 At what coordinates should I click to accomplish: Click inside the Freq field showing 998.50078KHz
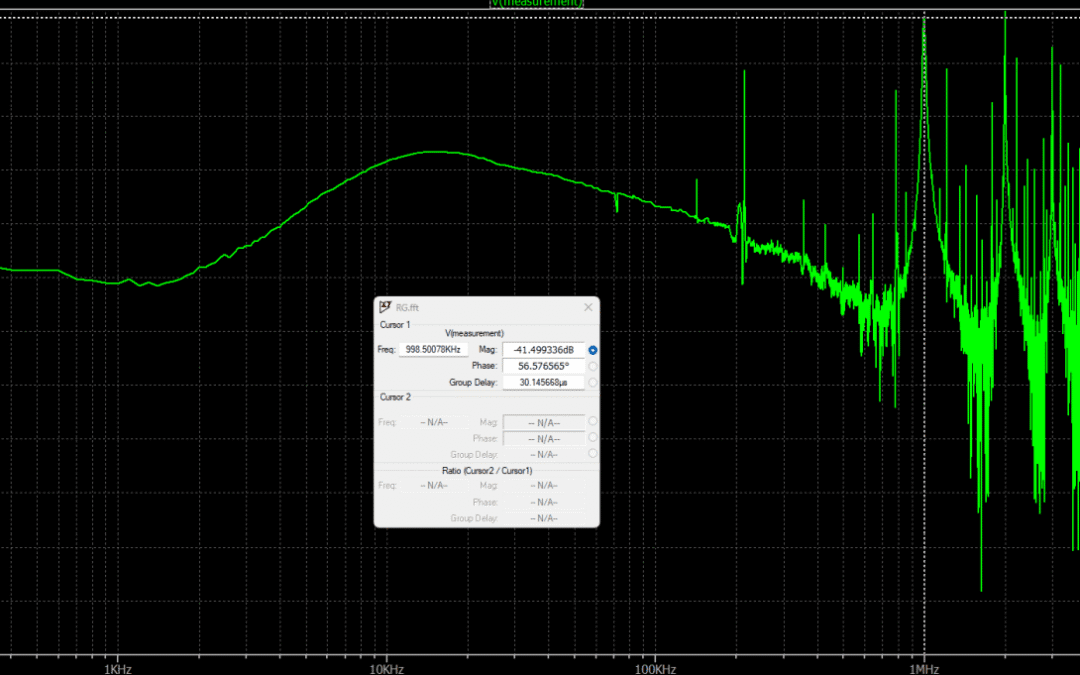click(x=433, y=348)
